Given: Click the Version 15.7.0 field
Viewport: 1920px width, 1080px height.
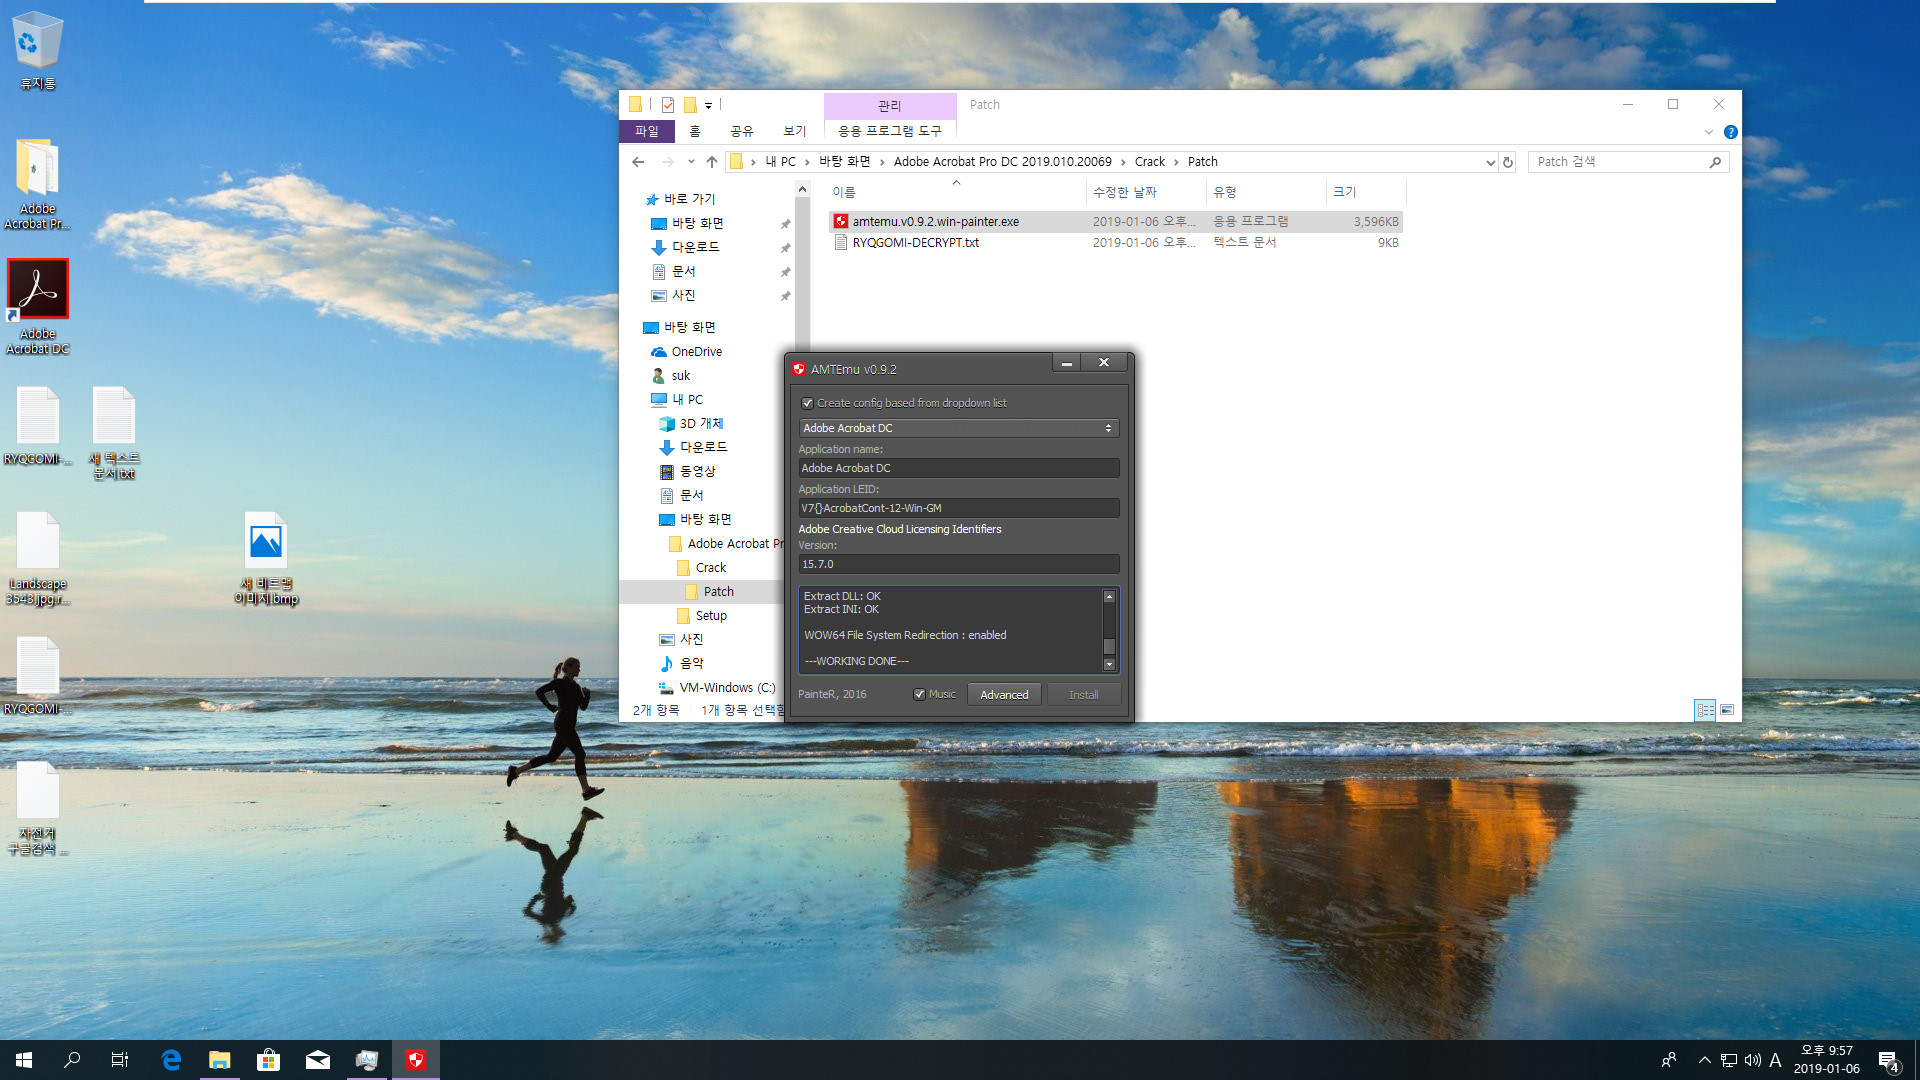Looking at the screenshot, I should [x=959, y=564].
